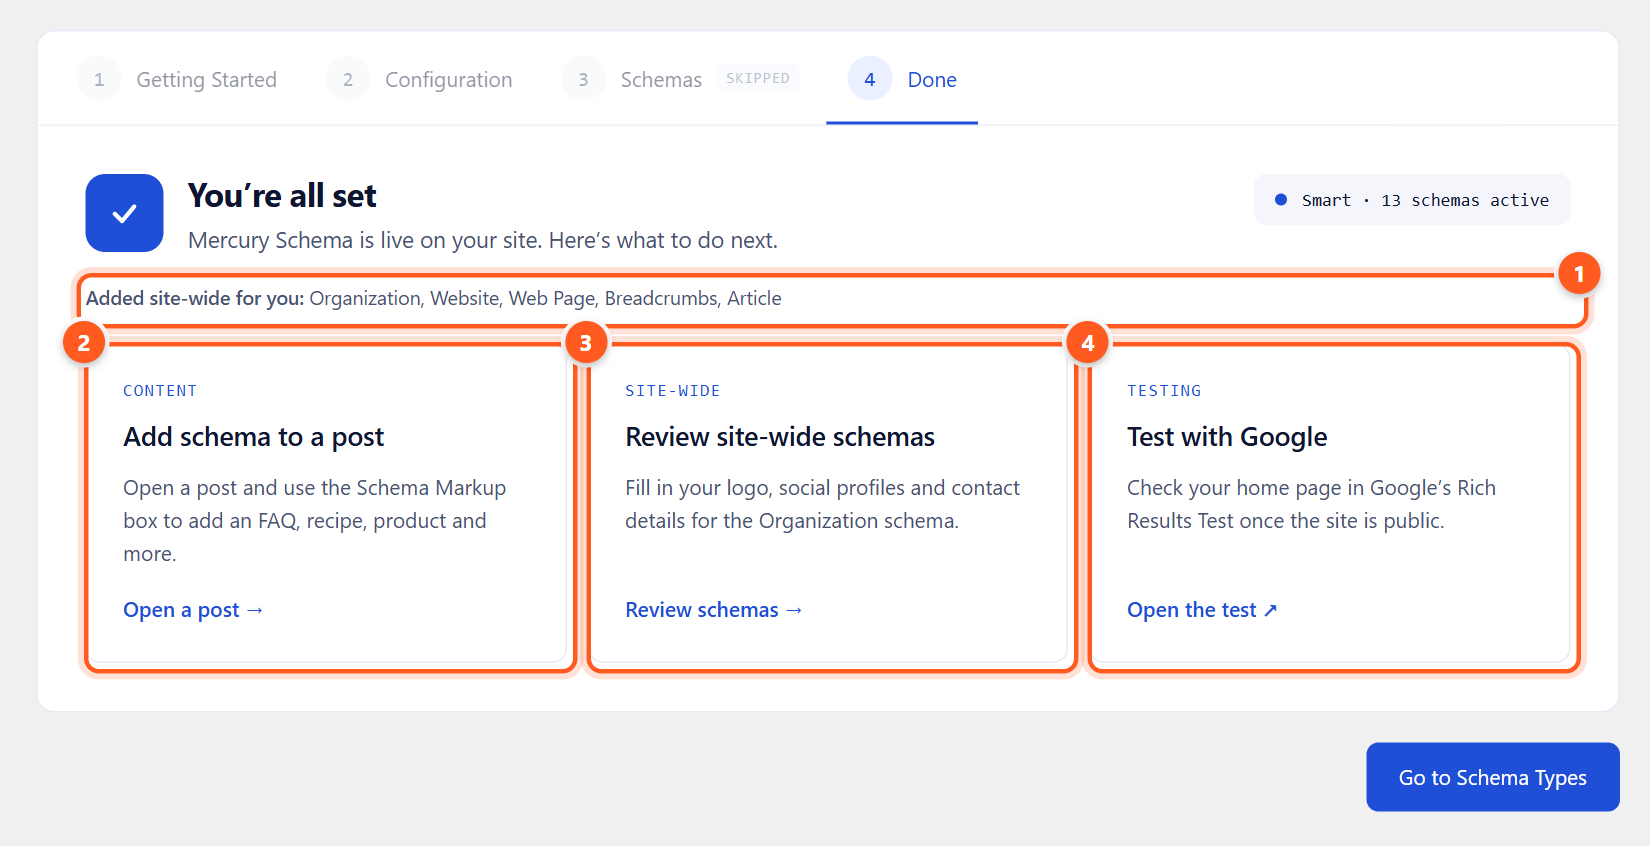Click step number 2 circle
Viewport: 1650px width, 846px height.
pyautogui.click(x=348, y=79)
